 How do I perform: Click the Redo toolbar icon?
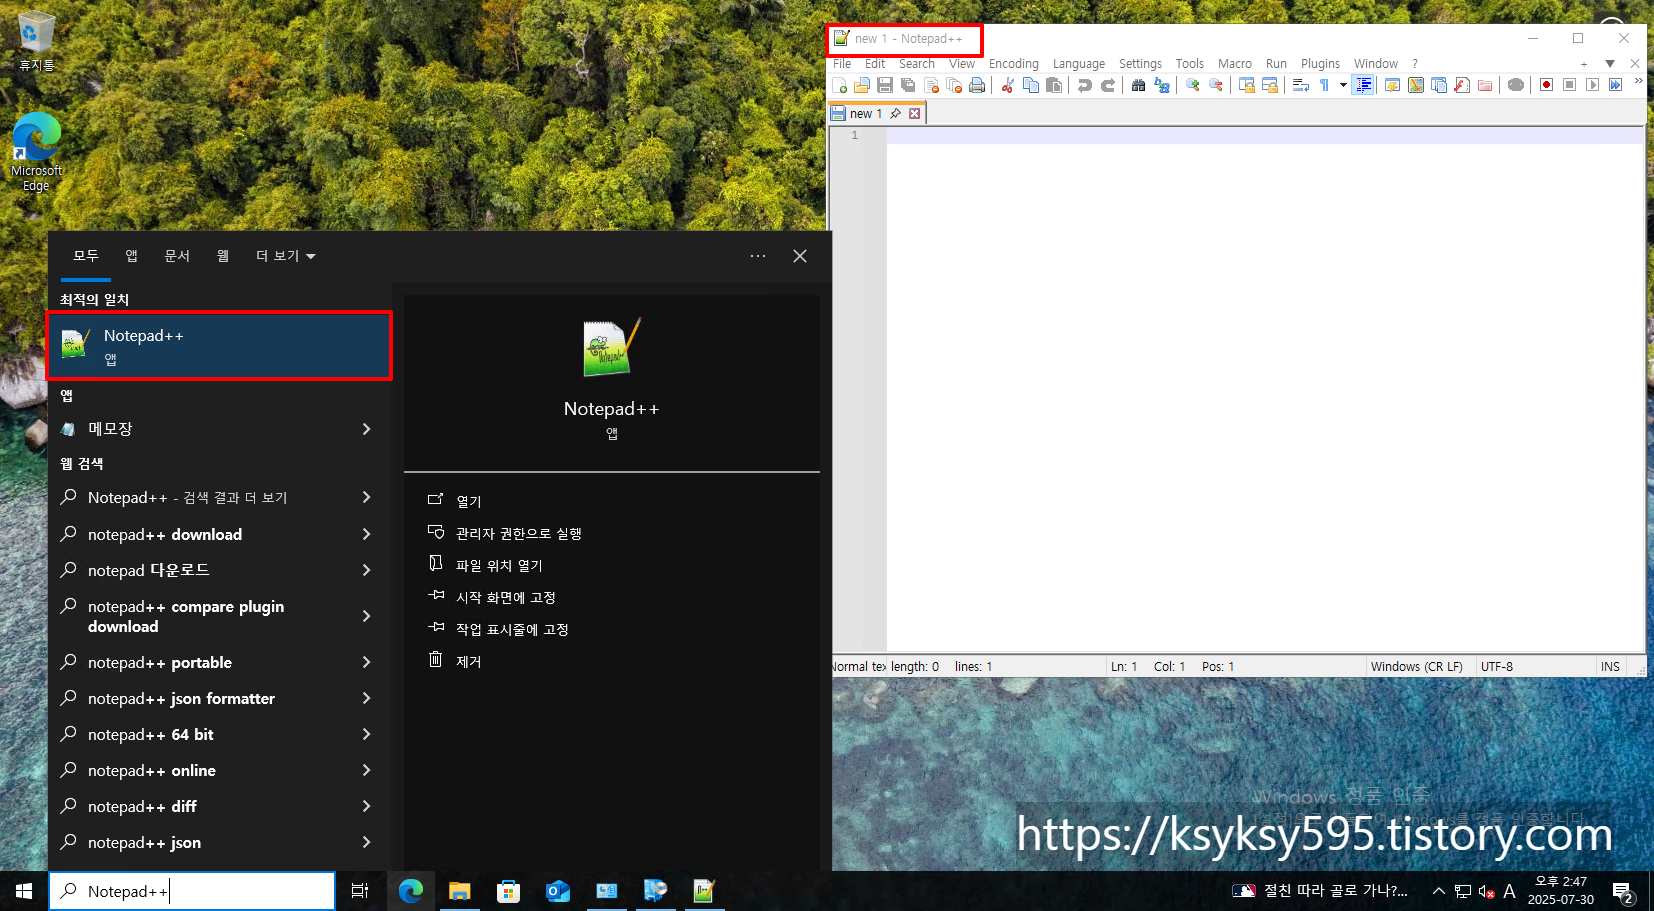click(x=1108, y=85)
